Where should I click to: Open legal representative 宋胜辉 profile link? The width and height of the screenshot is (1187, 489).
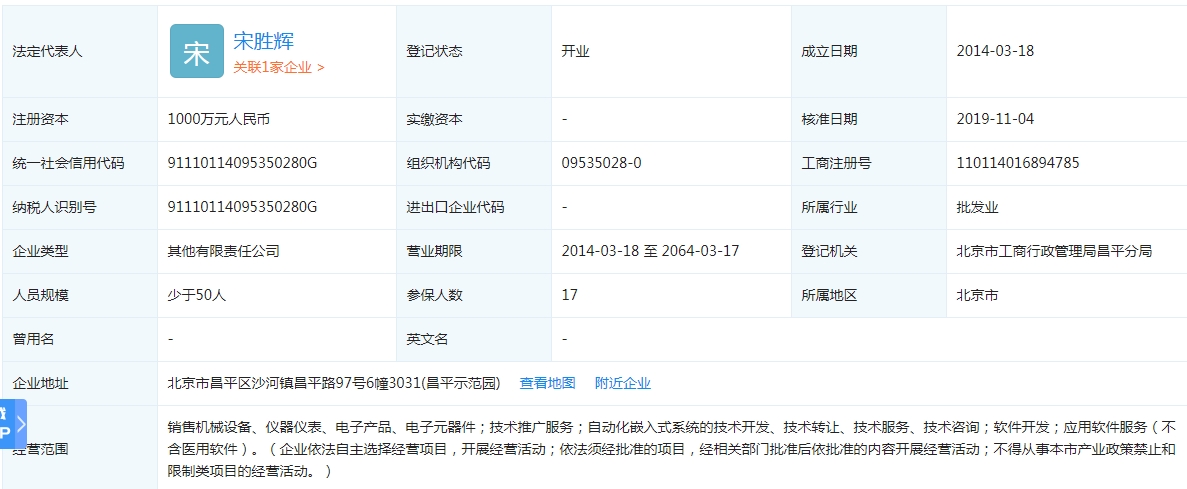click(x=263, y=41)
